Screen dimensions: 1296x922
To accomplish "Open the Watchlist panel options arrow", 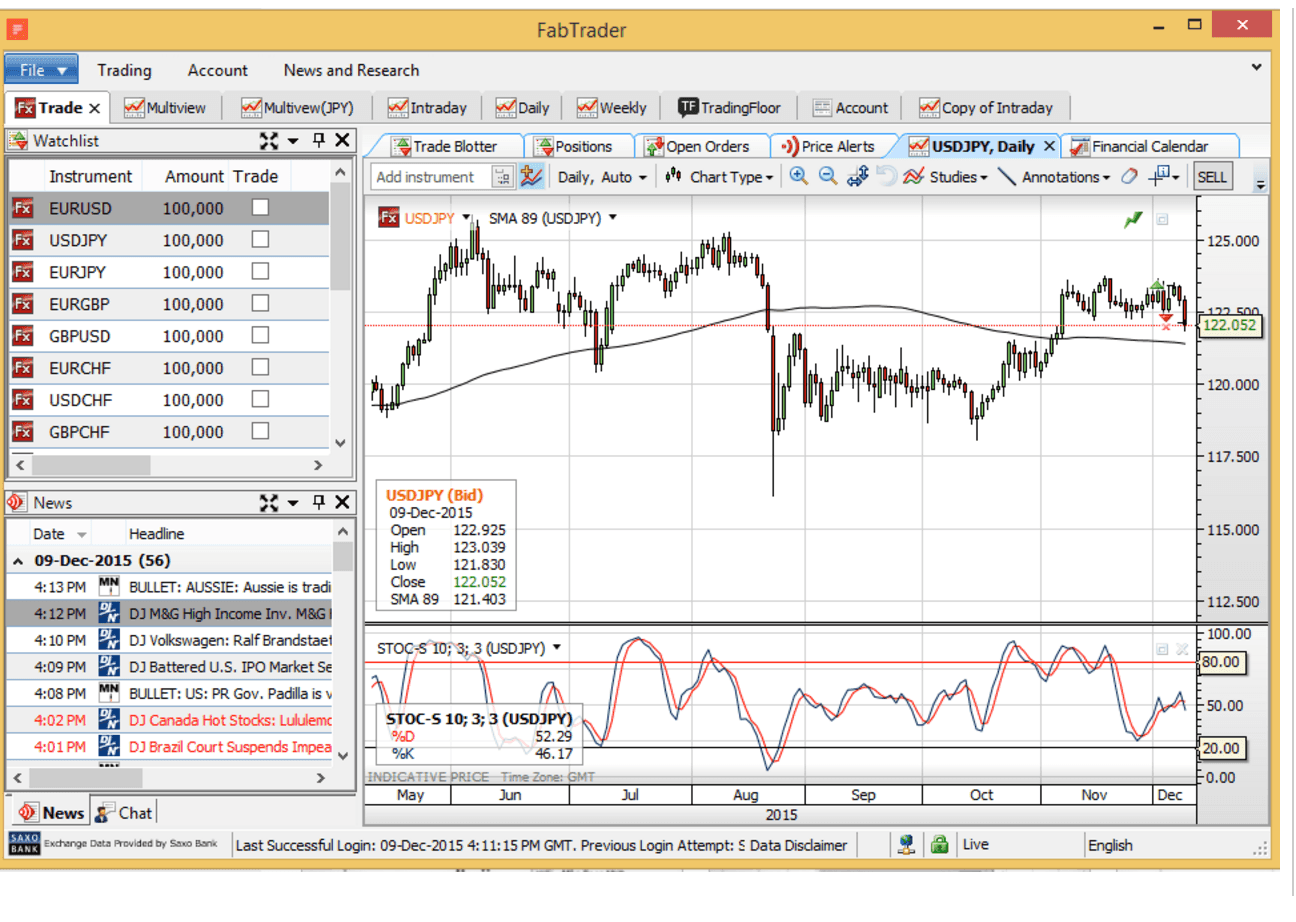I will (x=294, y=141).
